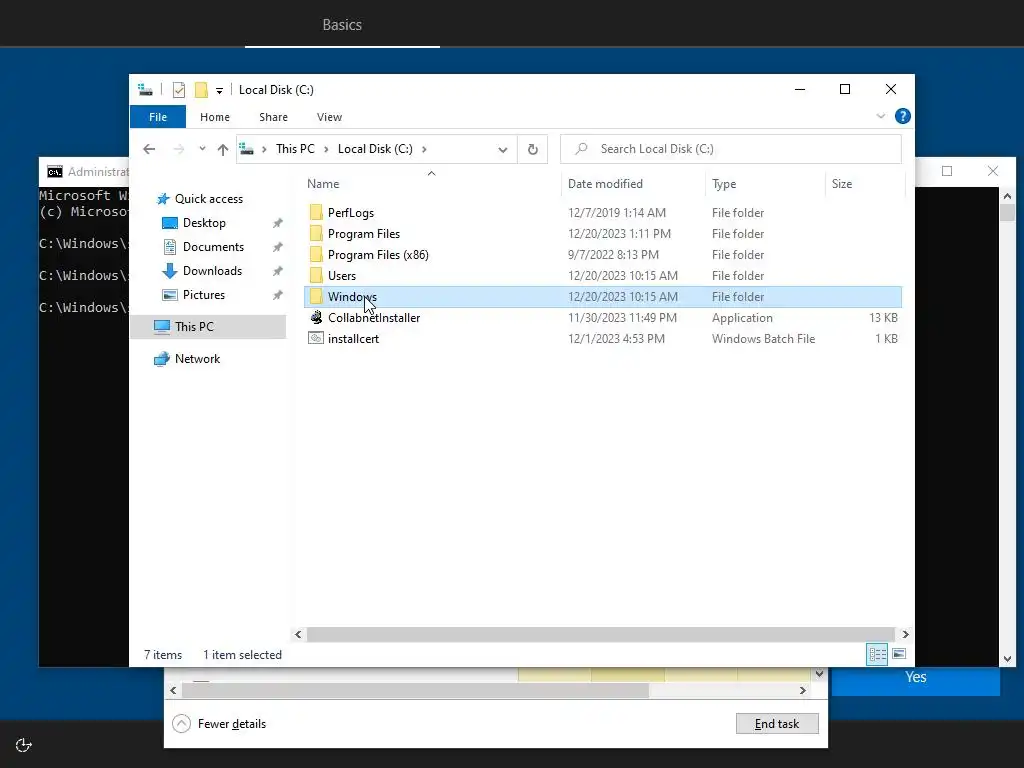Open the Home ribbon tab
1024x768 pixels.
point(215,117)
